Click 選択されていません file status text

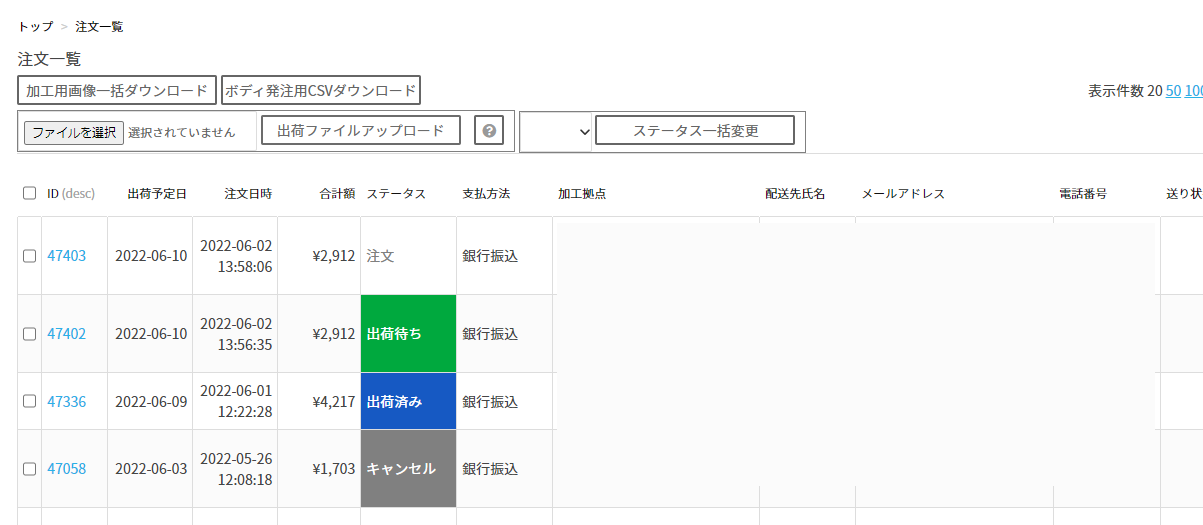click(x=182, y=132)
